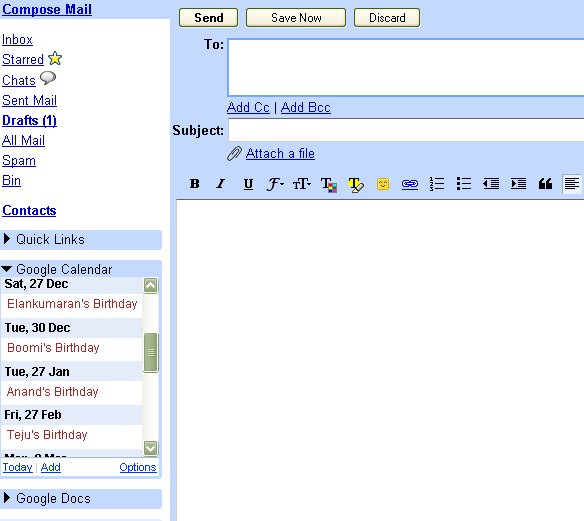Image resolution: width=584 pixels, height=521 pixels.
Task: Click the calendar Today link
Action: [x=18, y=467]
